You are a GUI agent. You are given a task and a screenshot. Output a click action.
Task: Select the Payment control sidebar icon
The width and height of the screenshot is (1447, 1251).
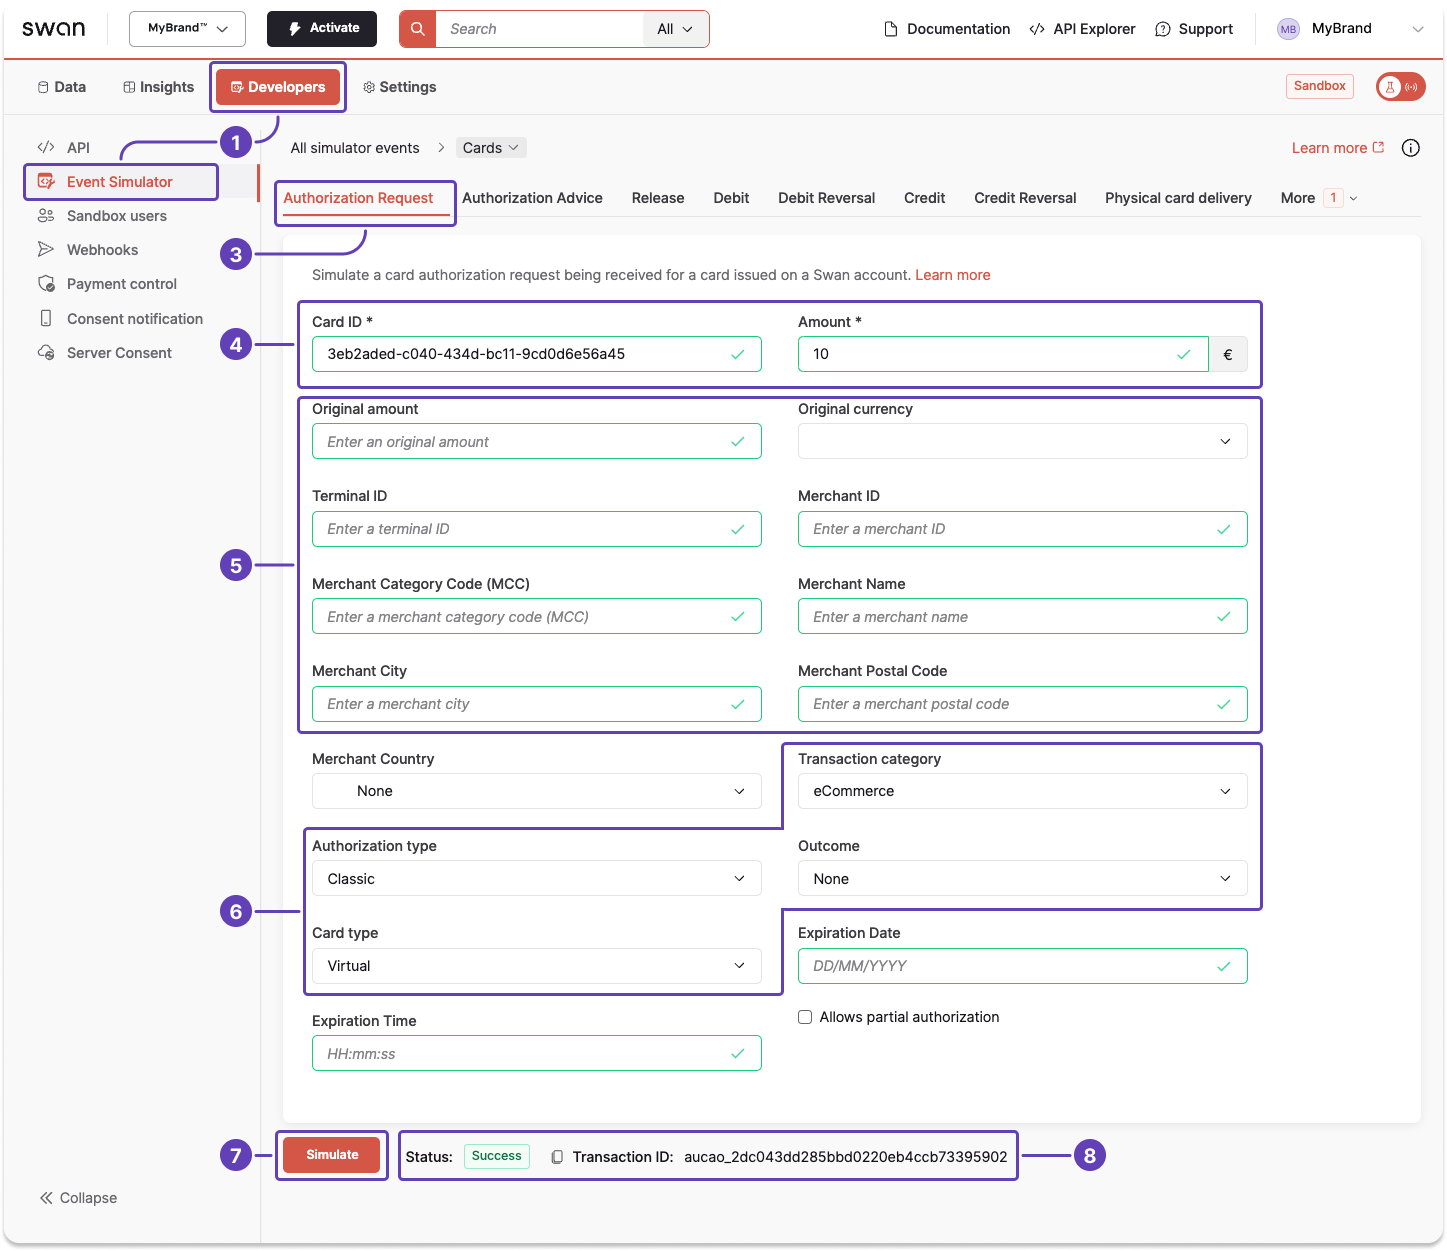47,283
